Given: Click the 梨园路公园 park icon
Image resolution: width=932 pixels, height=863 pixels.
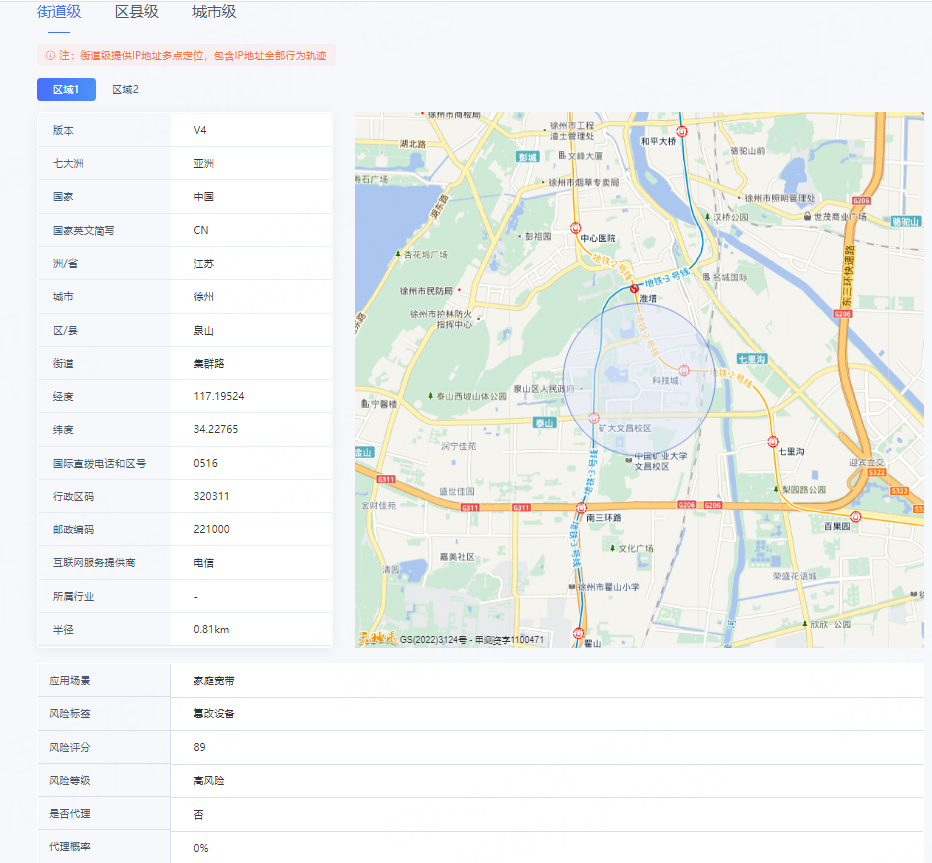Looking at the screenshot, I should click(776, 490).
